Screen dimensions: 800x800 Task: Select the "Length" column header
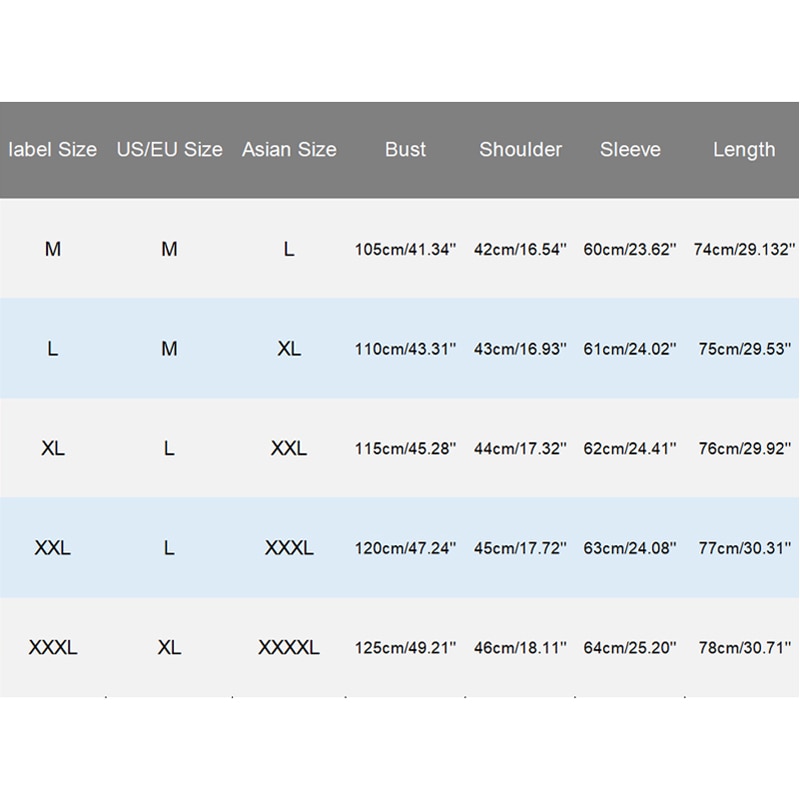[744, 150]
